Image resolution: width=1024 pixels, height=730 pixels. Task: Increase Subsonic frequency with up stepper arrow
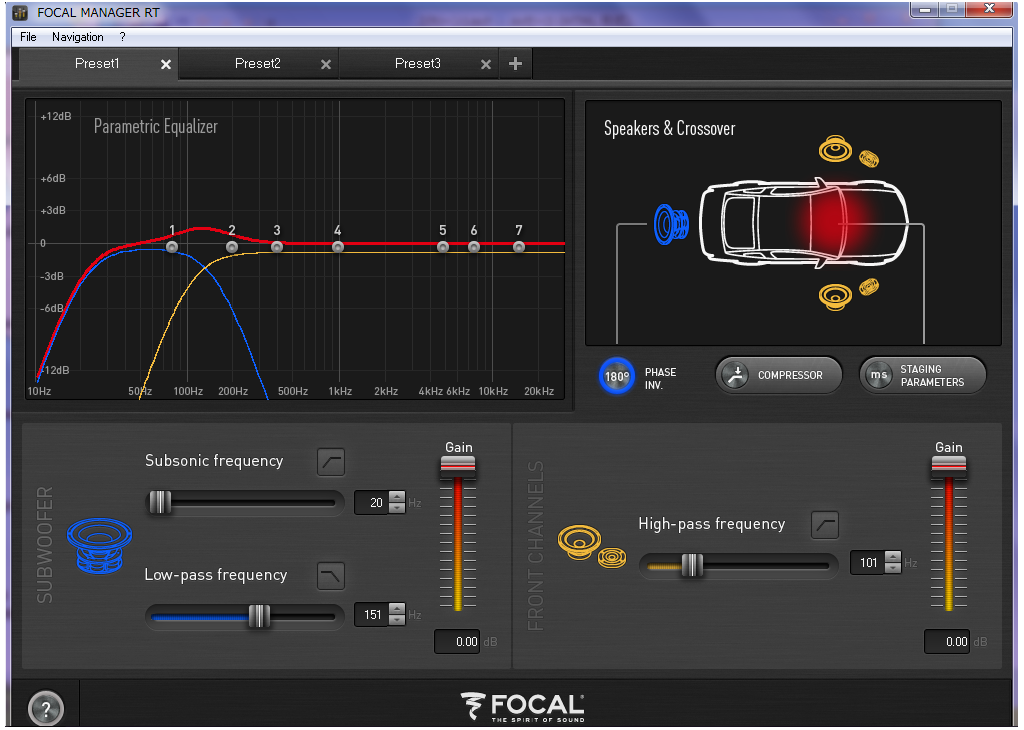[x=396, y=497]
